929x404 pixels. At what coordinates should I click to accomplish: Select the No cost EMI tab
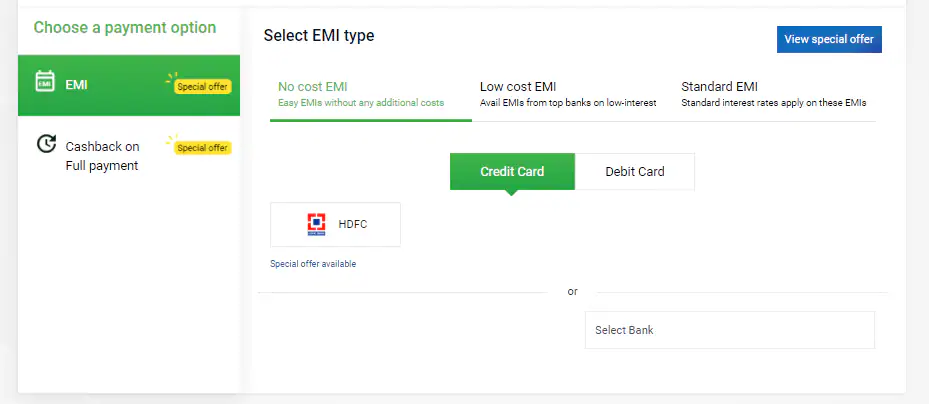313,87
